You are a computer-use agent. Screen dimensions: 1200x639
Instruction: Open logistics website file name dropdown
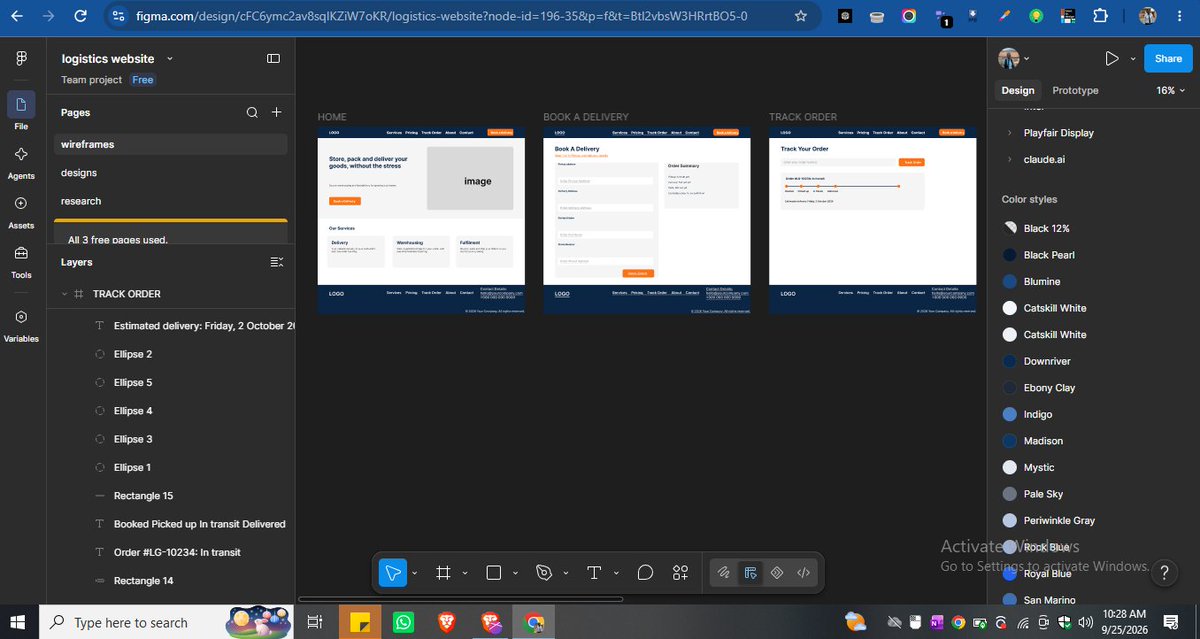[x=170, y=59]
